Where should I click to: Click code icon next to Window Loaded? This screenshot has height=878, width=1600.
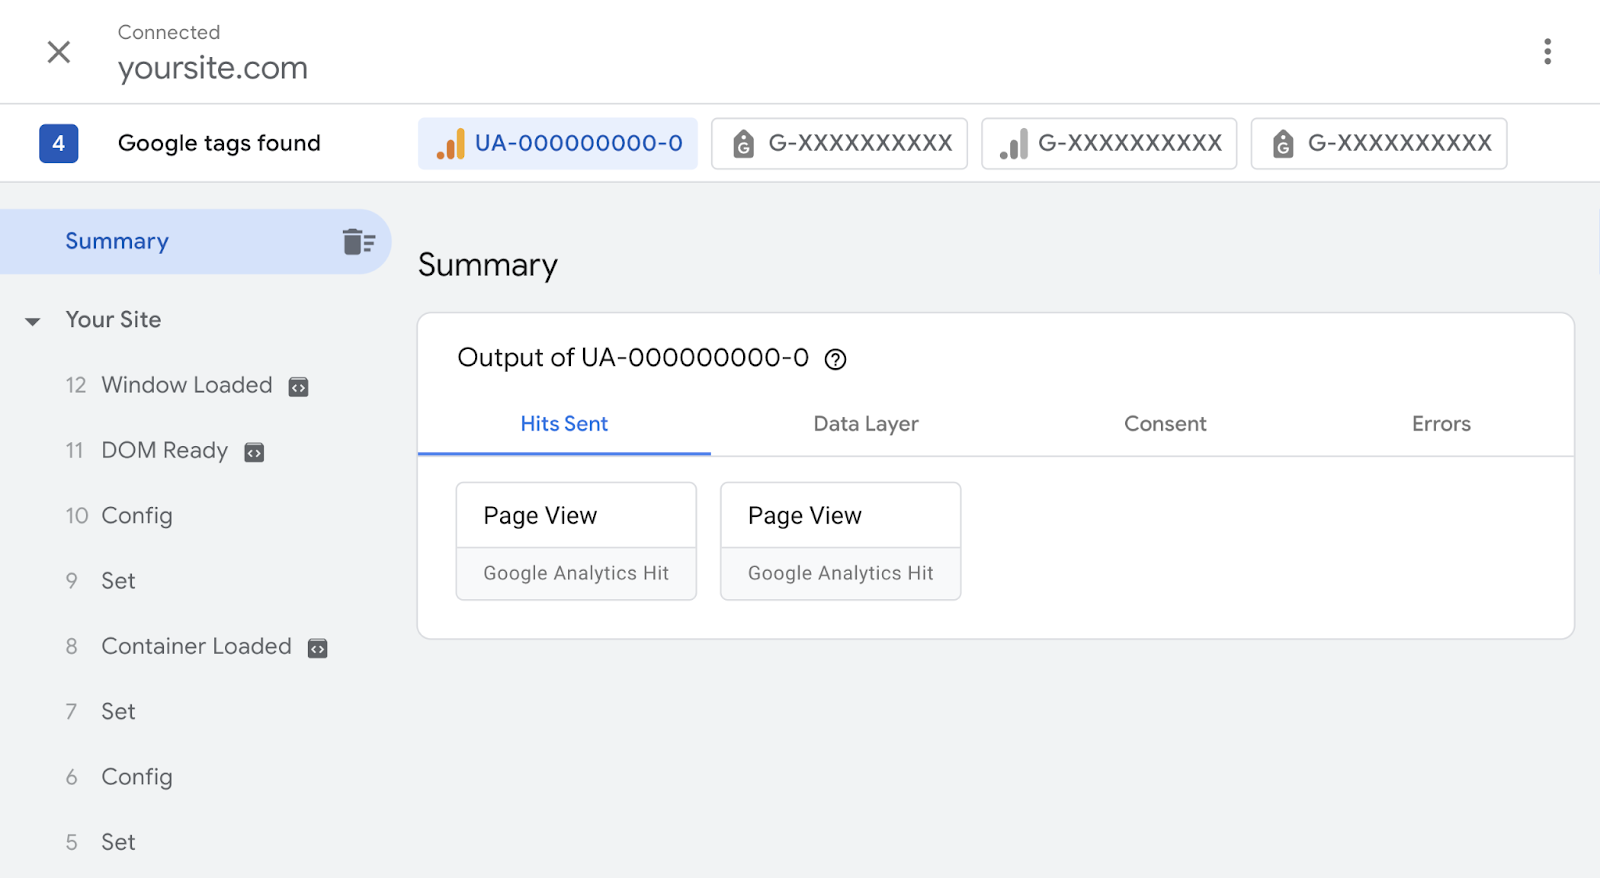298,387
